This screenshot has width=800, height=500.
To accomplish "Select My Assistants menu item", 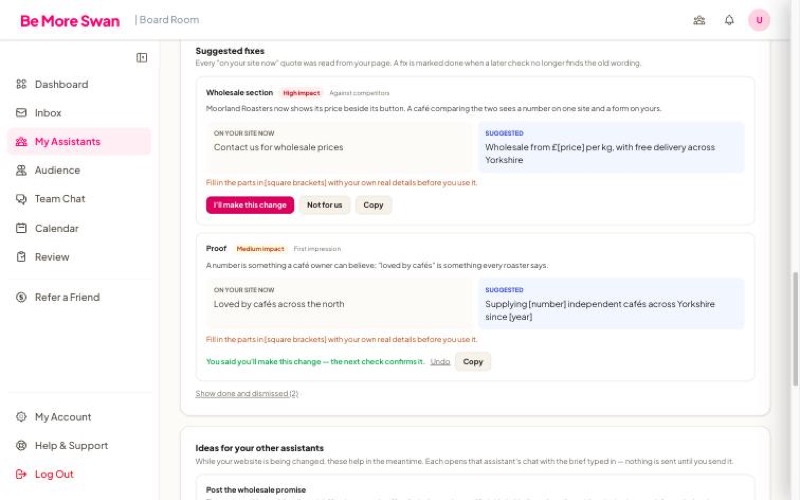I will tap(79, 141).
